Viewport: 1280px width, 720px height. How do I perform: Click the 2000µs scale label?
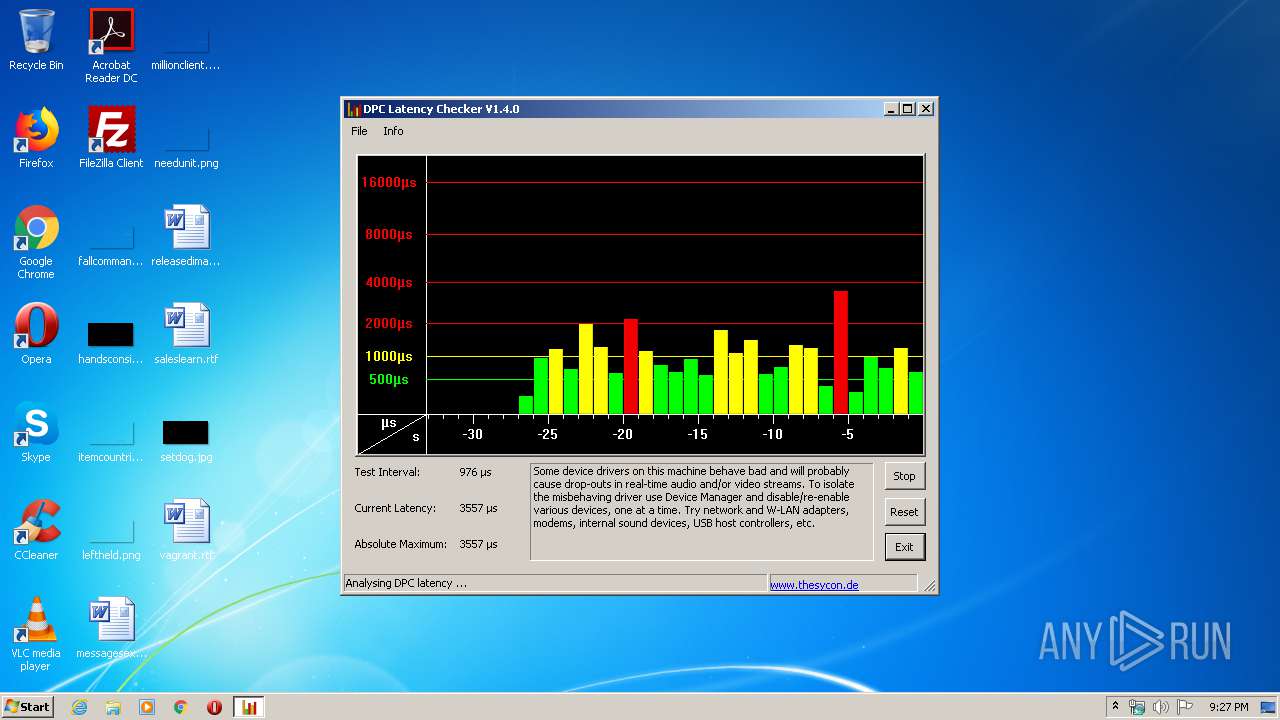(x=389, y=323)
